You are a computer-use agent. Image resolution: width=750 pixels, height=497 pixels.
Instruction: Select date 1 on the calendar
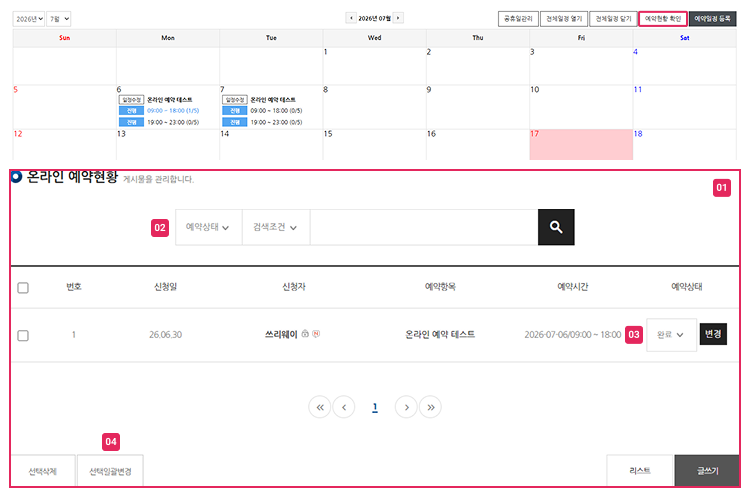click(x=374, y=66)
